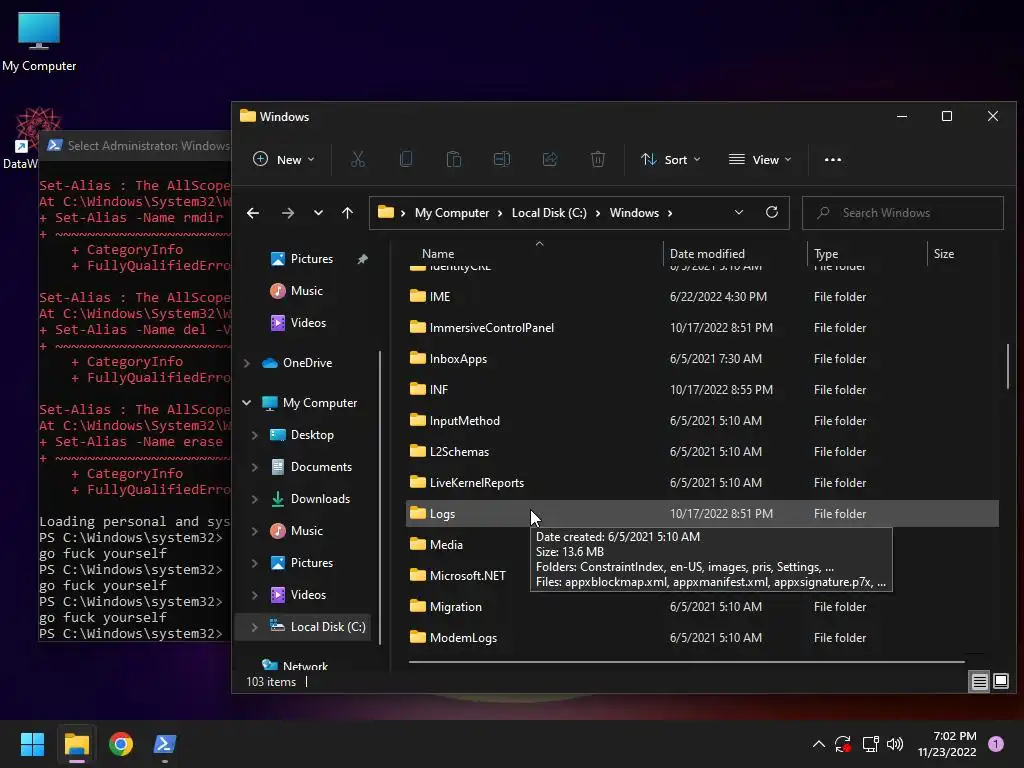Click the Search Windows field
The image size is (1024, 768).
click(x=903, y=213)
